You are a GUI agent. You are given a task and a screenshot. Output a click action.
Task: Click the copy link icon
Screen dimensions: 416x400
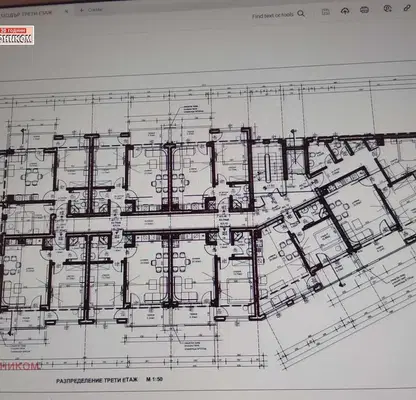pos(407,8)
